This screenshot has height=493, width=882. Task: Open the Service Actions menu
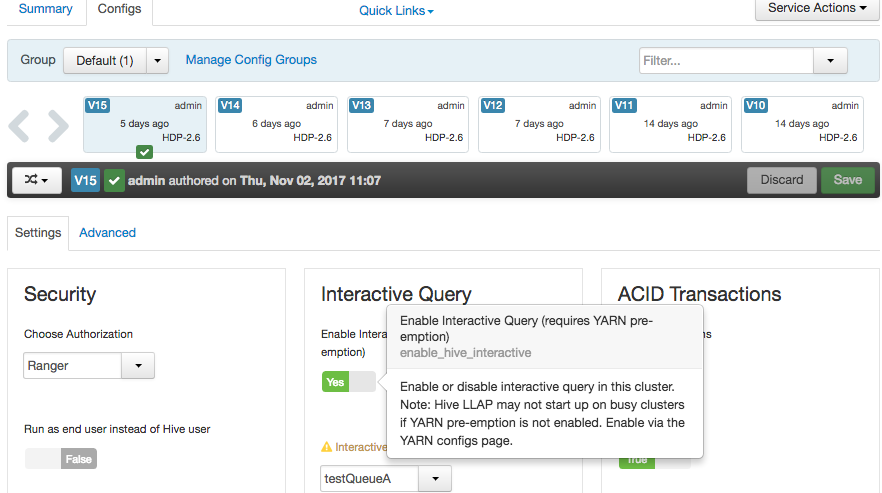(x=817, y=8)
